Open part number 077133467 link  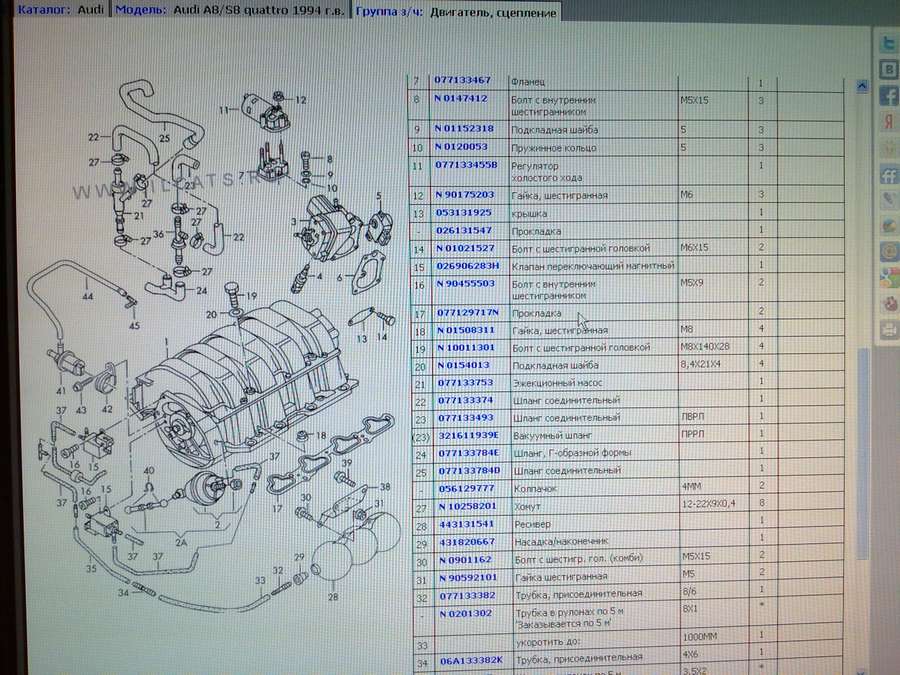pos(462,80)
